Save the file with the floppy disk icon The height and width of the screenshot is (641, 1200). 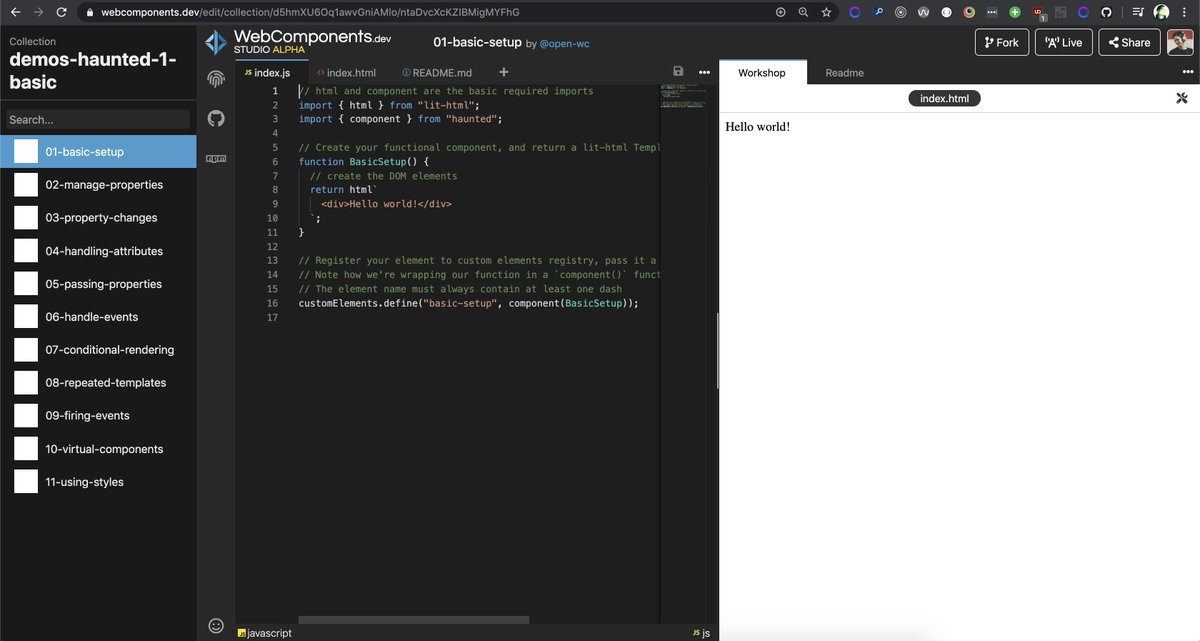(x=678, y=72)
